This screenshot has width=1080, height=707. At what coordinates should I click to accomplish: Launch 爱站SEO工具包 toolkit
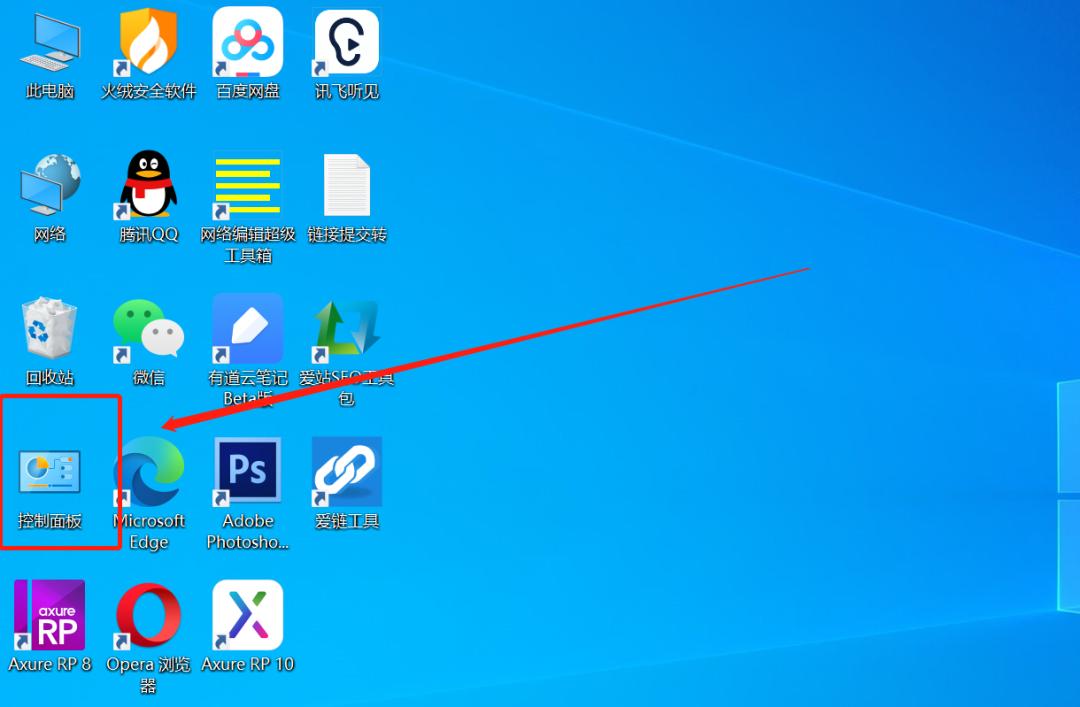(x=345, y=328)
